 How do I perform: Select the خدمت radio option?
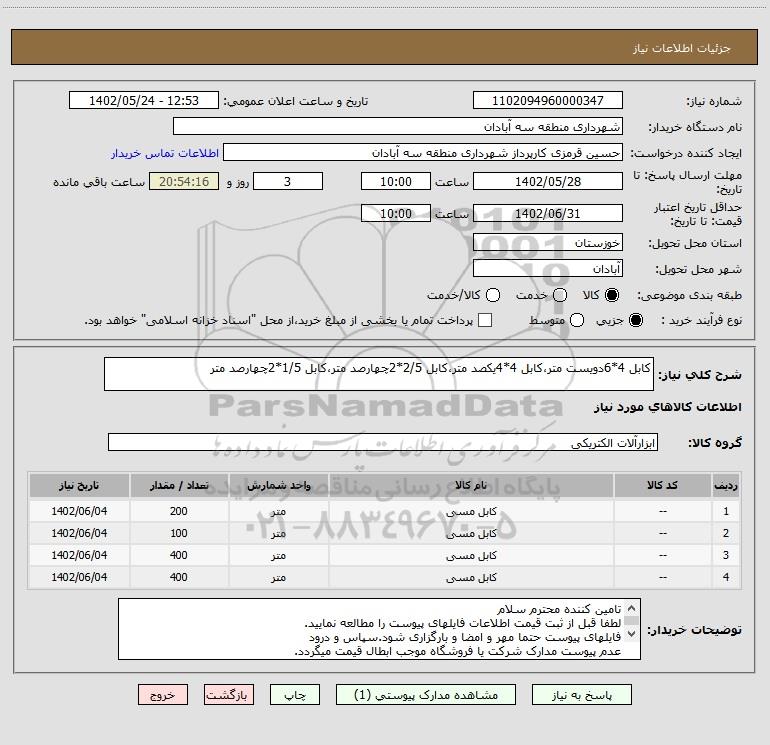click(x=560, y=295)
